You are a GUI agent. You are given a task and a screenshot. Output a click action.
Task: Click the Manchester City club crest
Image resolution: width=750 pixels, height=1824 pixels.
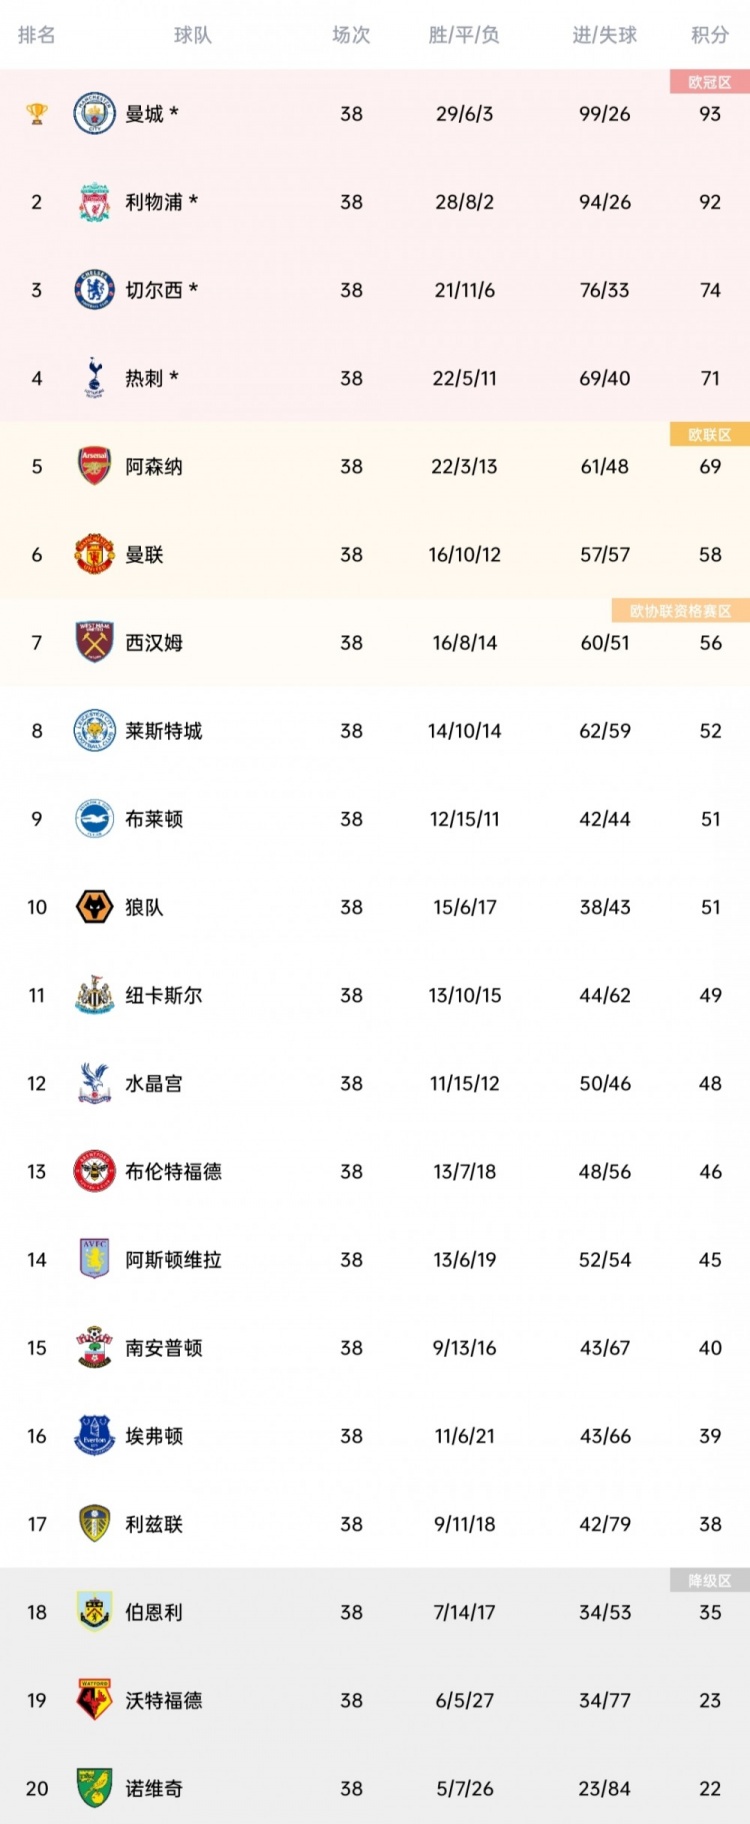point(95,114)
